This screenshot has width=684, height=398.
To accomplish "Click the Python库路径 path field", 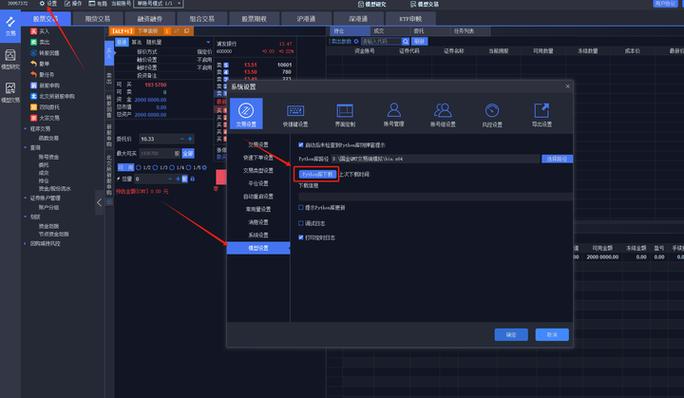I will click(435, 159).
